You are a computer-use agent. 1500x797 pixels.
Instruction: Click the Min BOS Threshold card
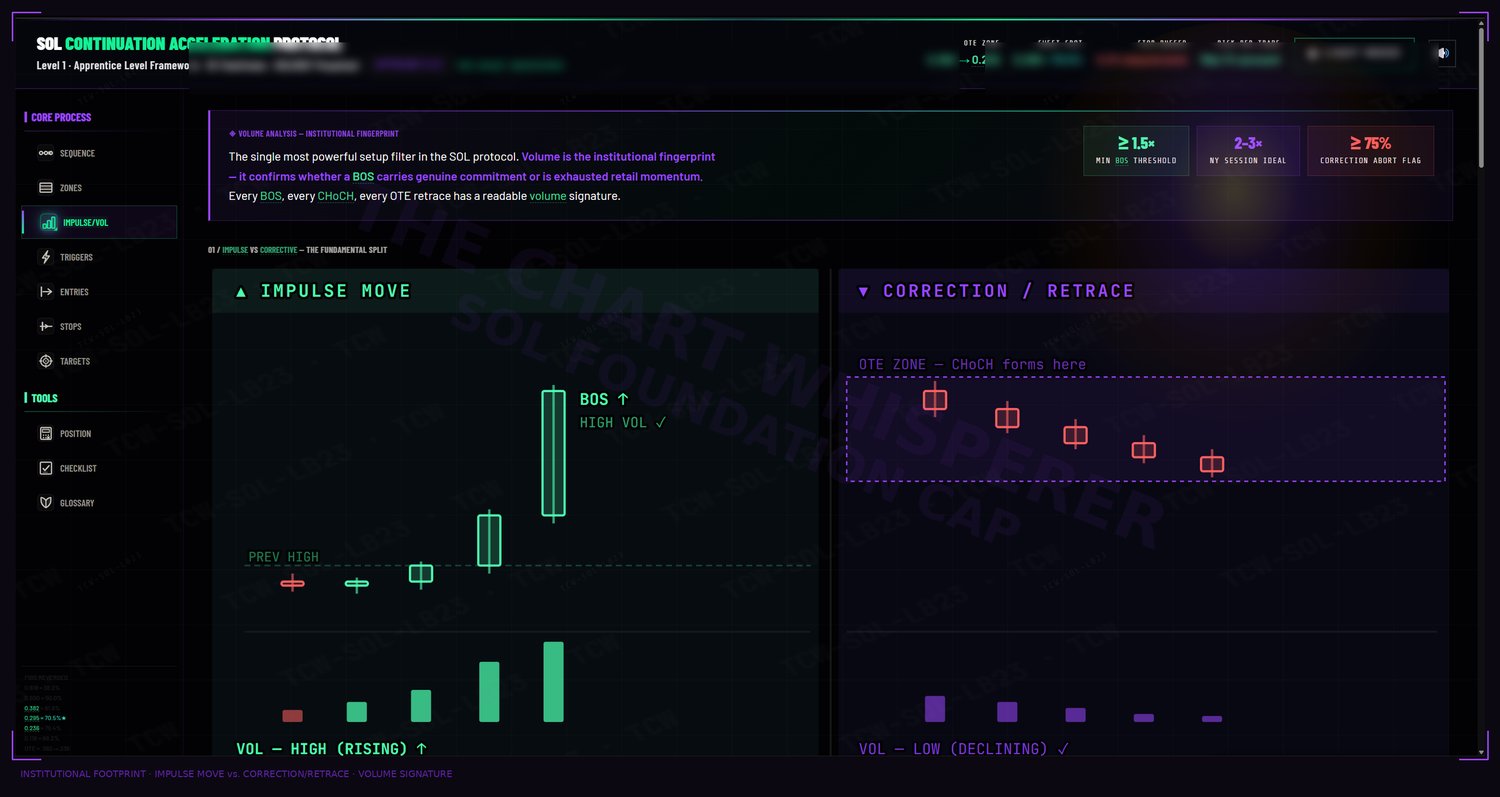pos(1136,151)
